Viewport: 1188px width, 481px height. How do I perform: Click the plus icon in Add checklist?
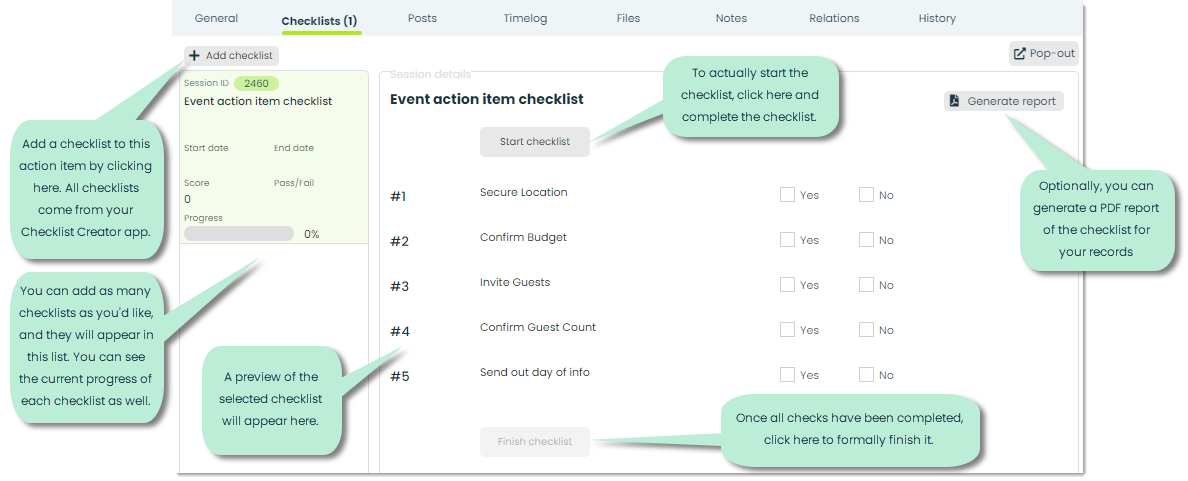195,55
